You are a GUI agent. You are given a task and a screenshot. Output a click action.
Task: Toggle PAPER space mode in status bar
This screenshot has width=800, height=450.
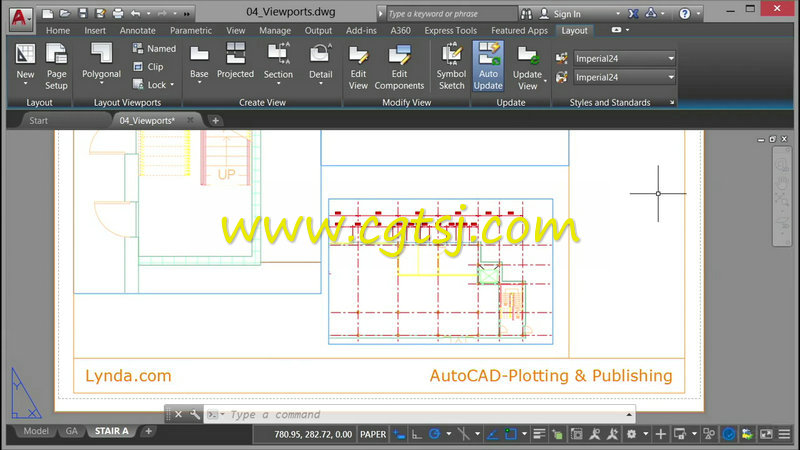coord(373,434)
